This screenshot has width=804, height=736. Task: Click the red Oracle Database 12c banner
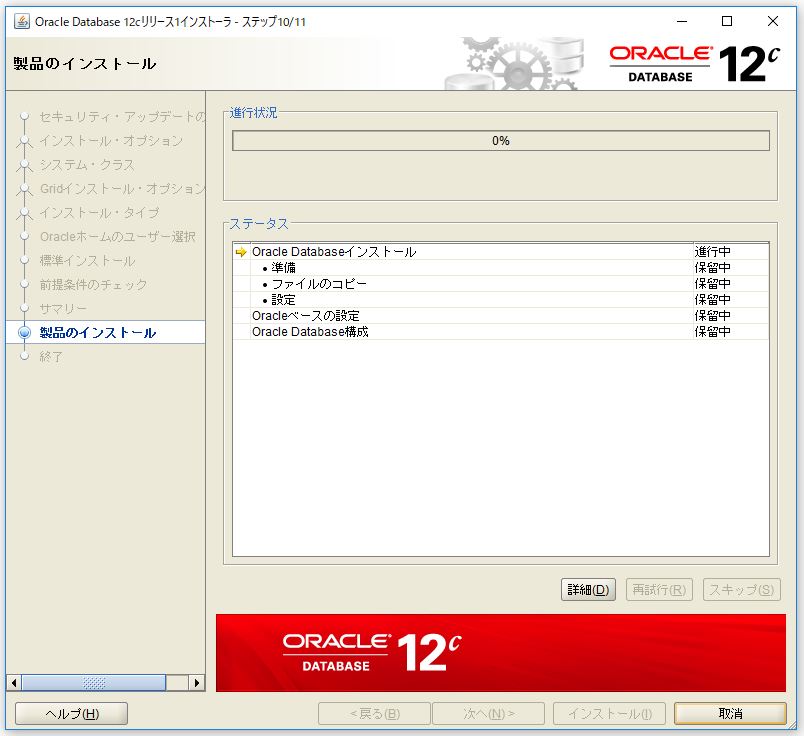click(x=500, y=652)
